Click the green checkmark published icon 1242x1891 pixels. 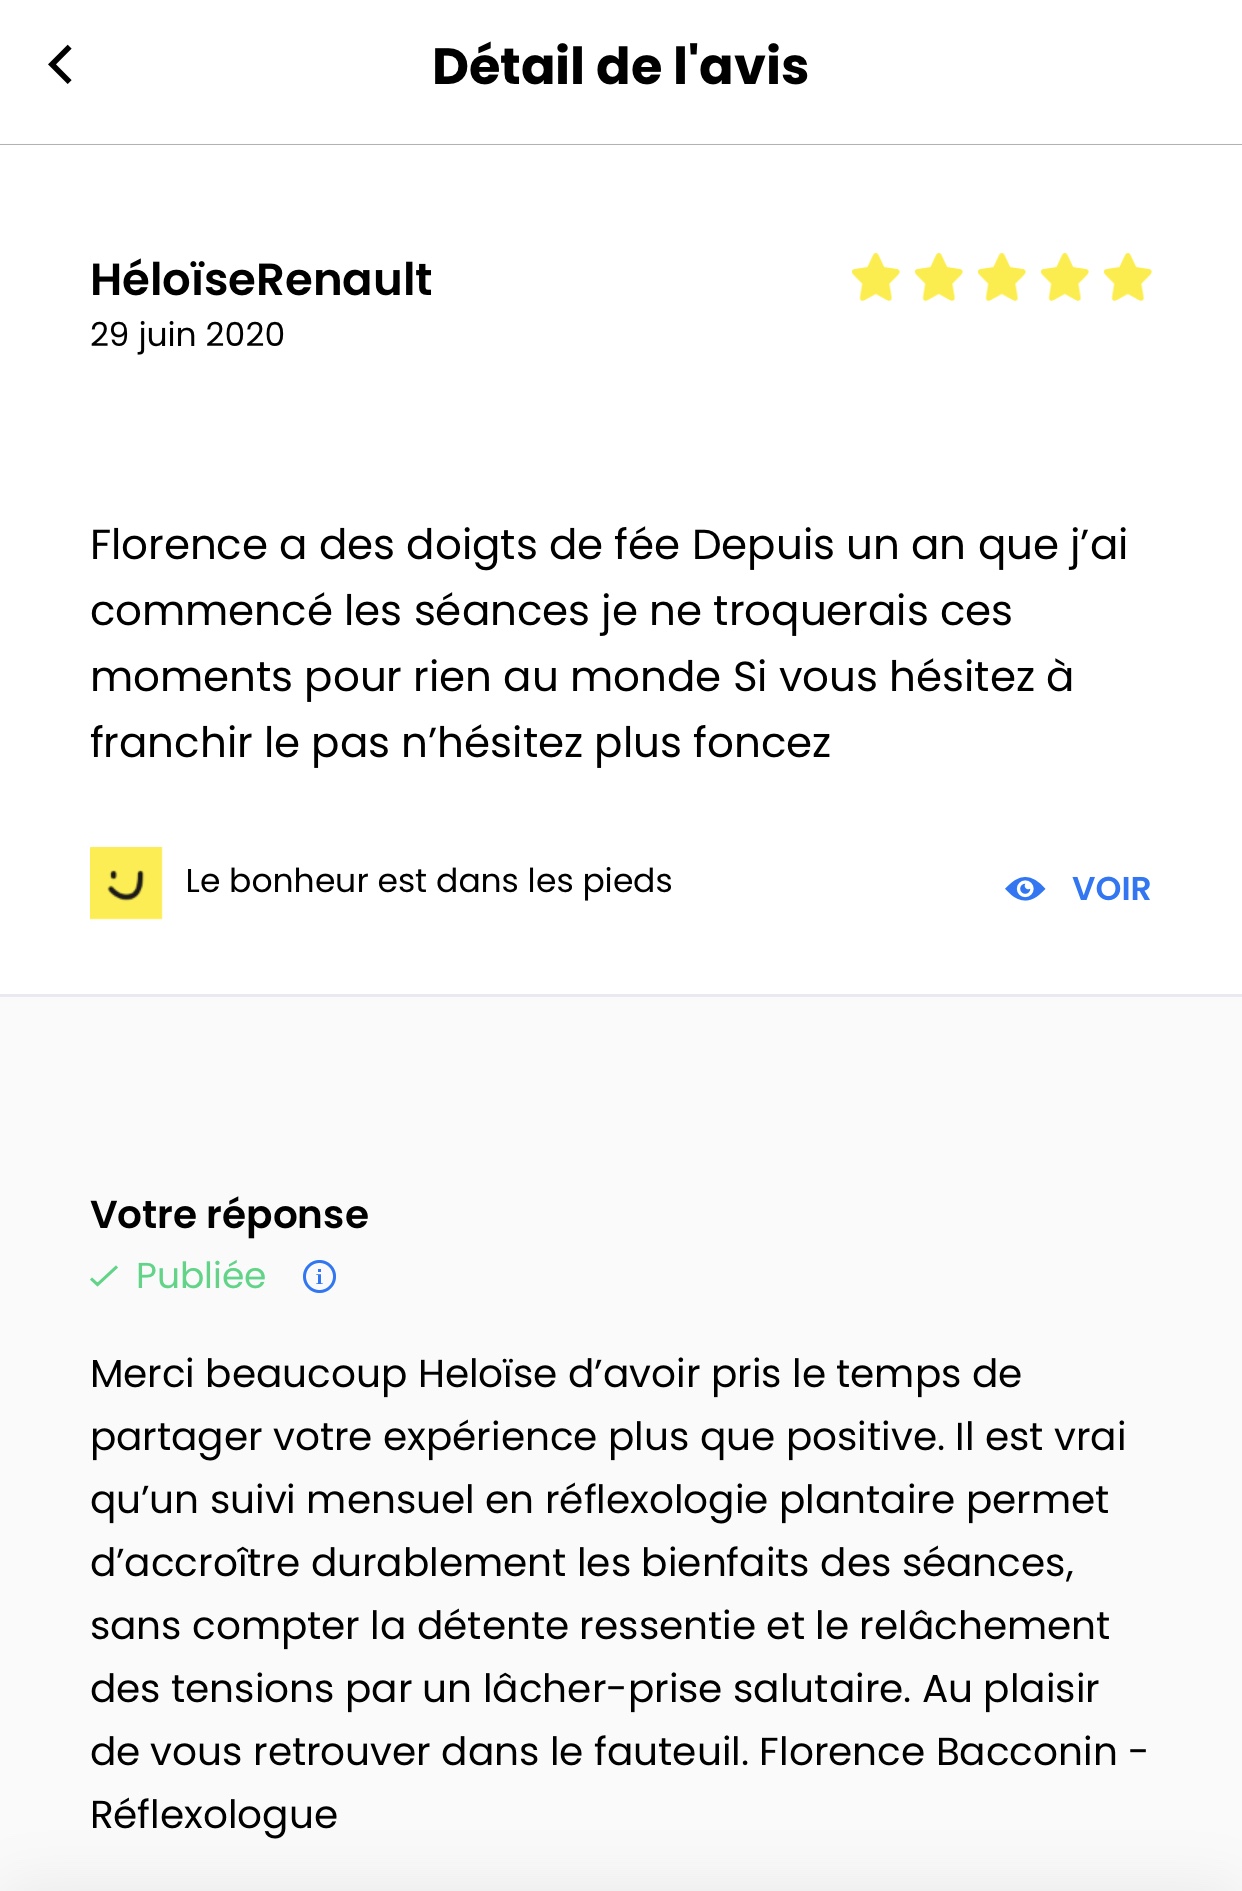point(104,1277)
